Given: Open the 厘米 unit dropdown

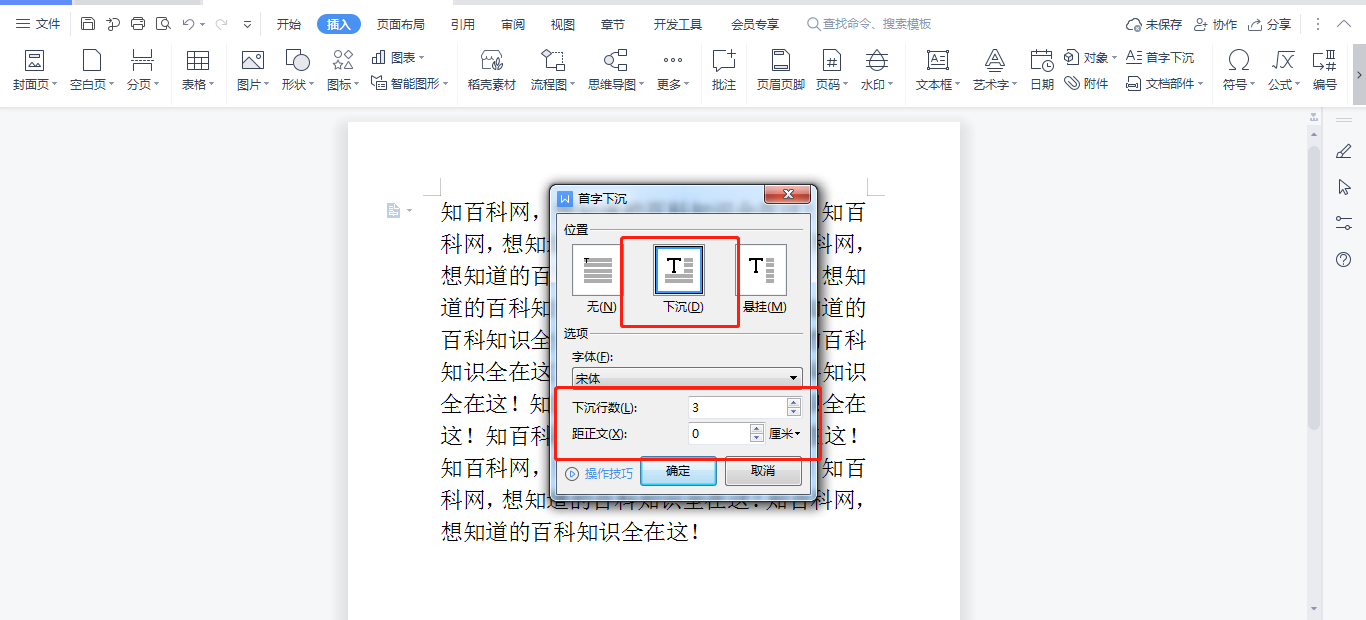Looking at the screenshot, I should (x=785, y=434).
